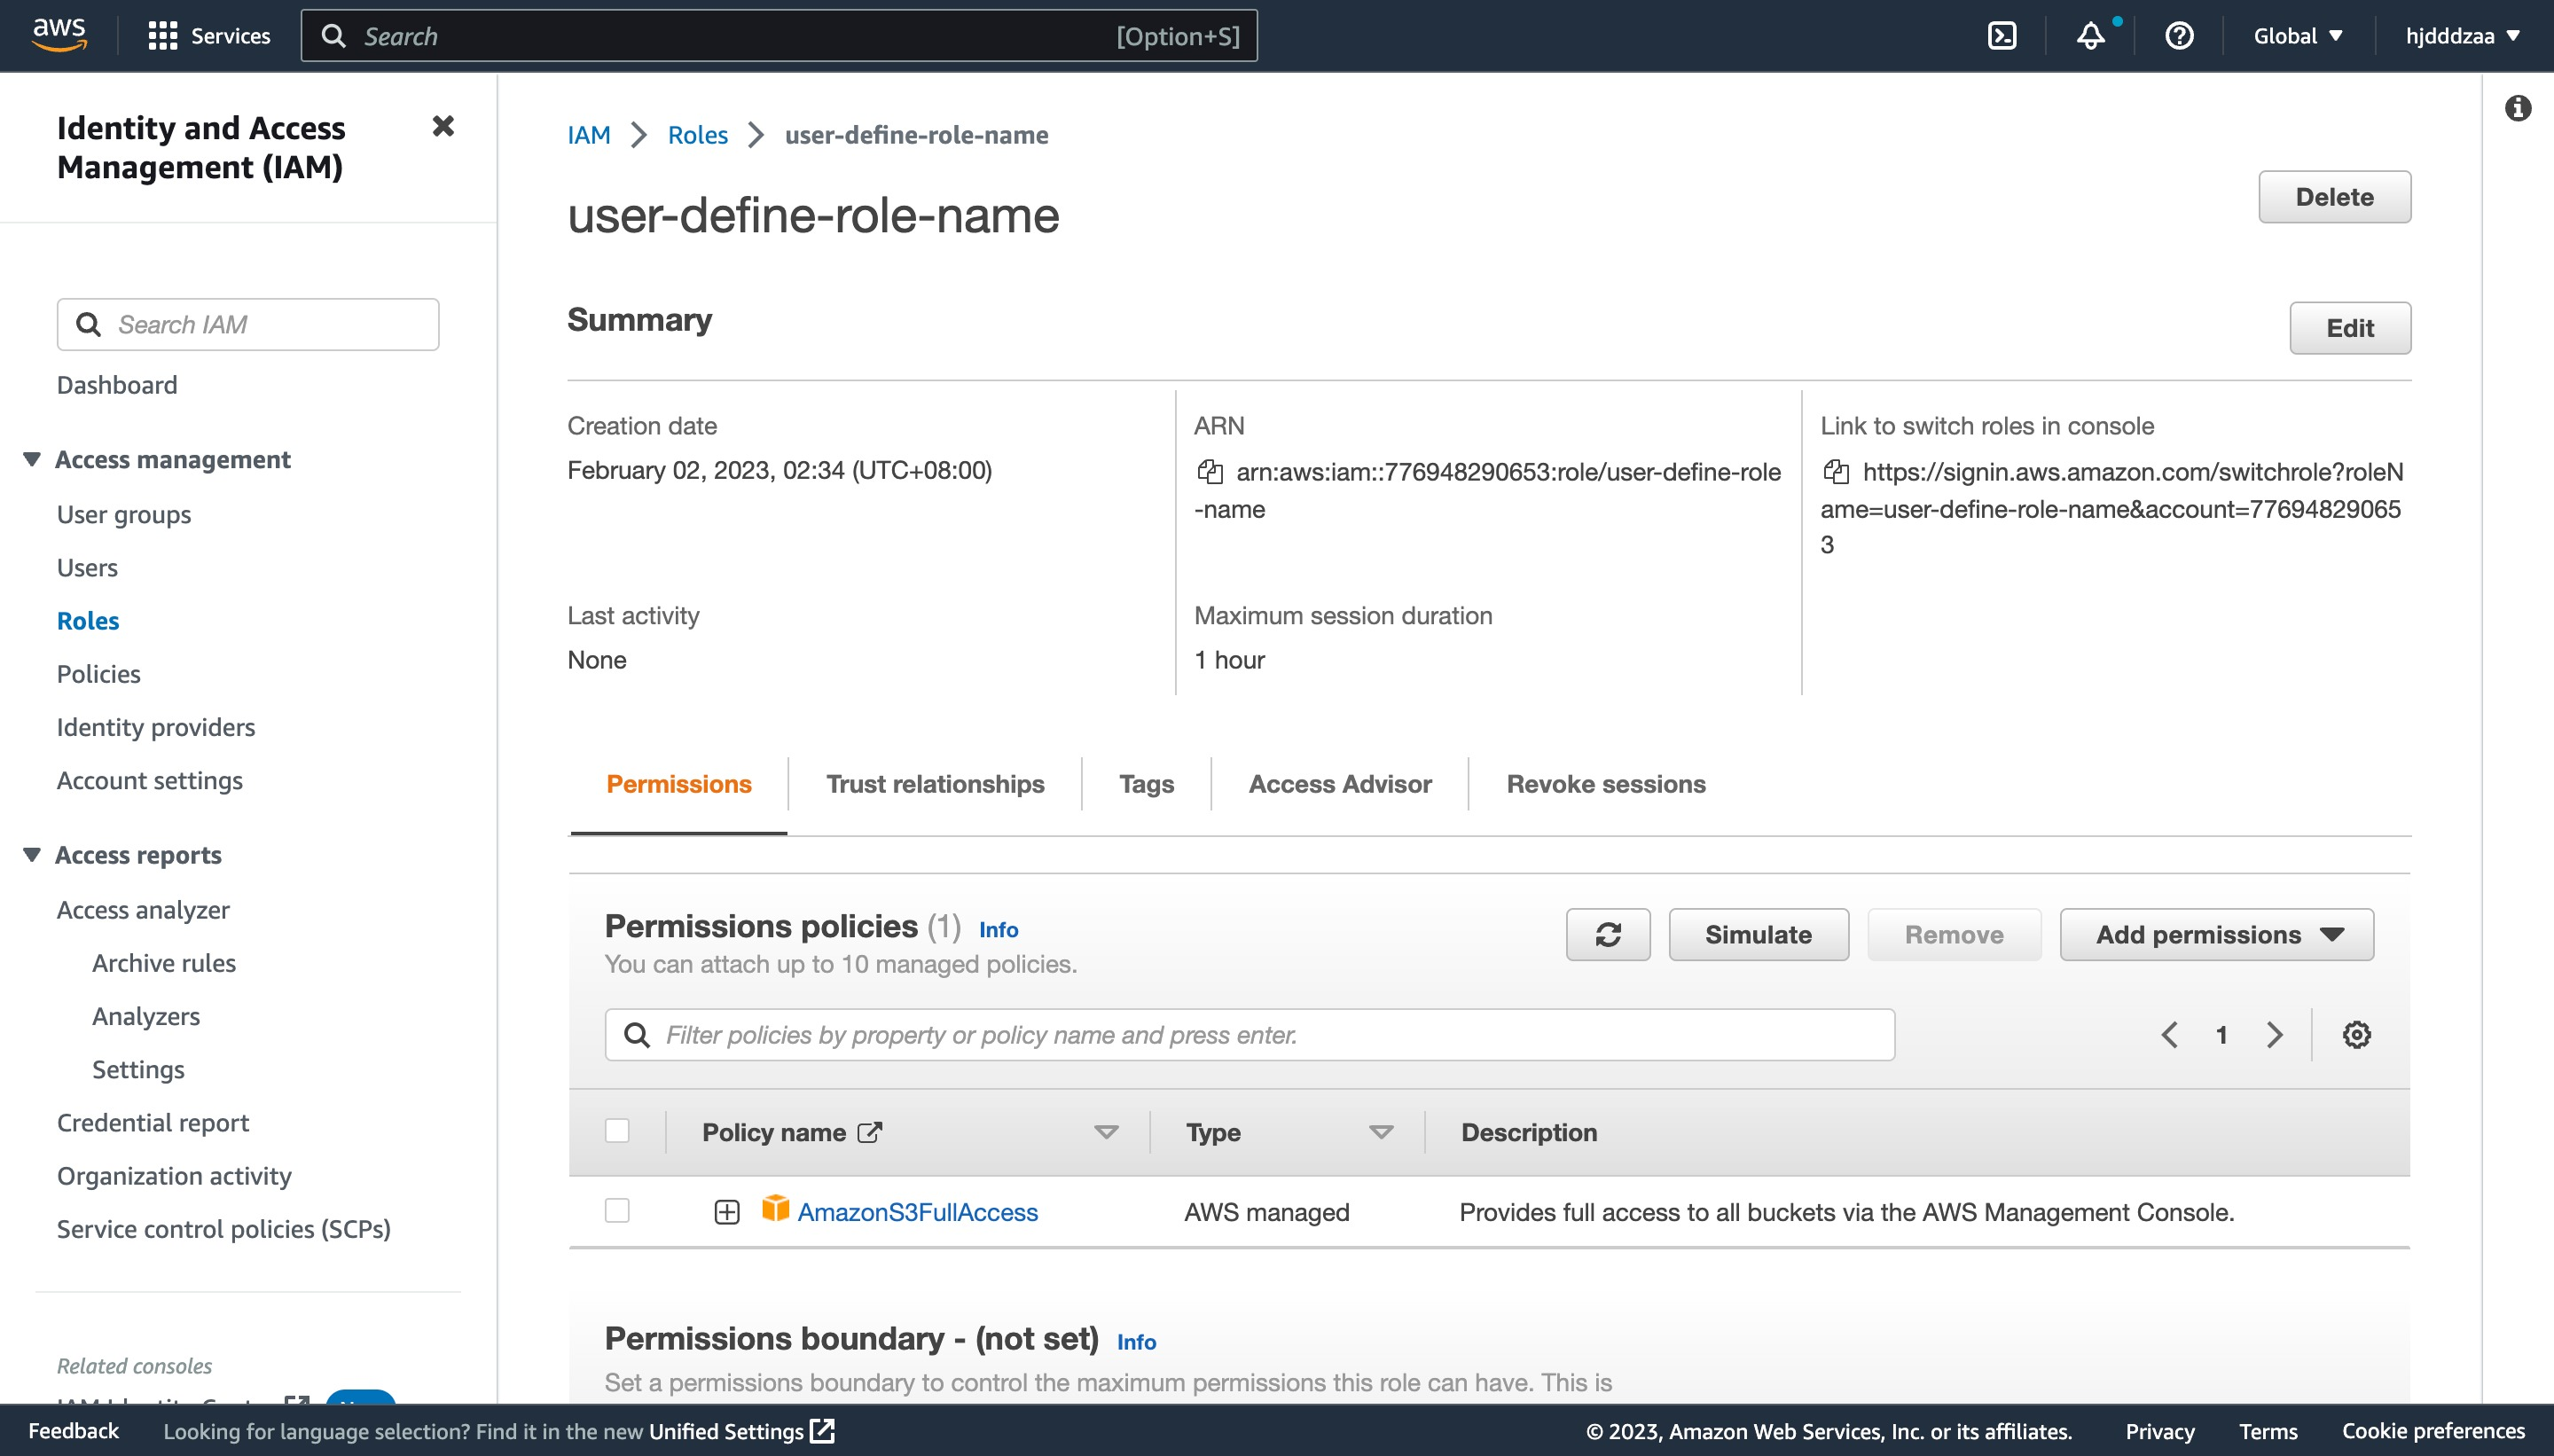Open policy table settings gear

(x=2356, y=1035)
